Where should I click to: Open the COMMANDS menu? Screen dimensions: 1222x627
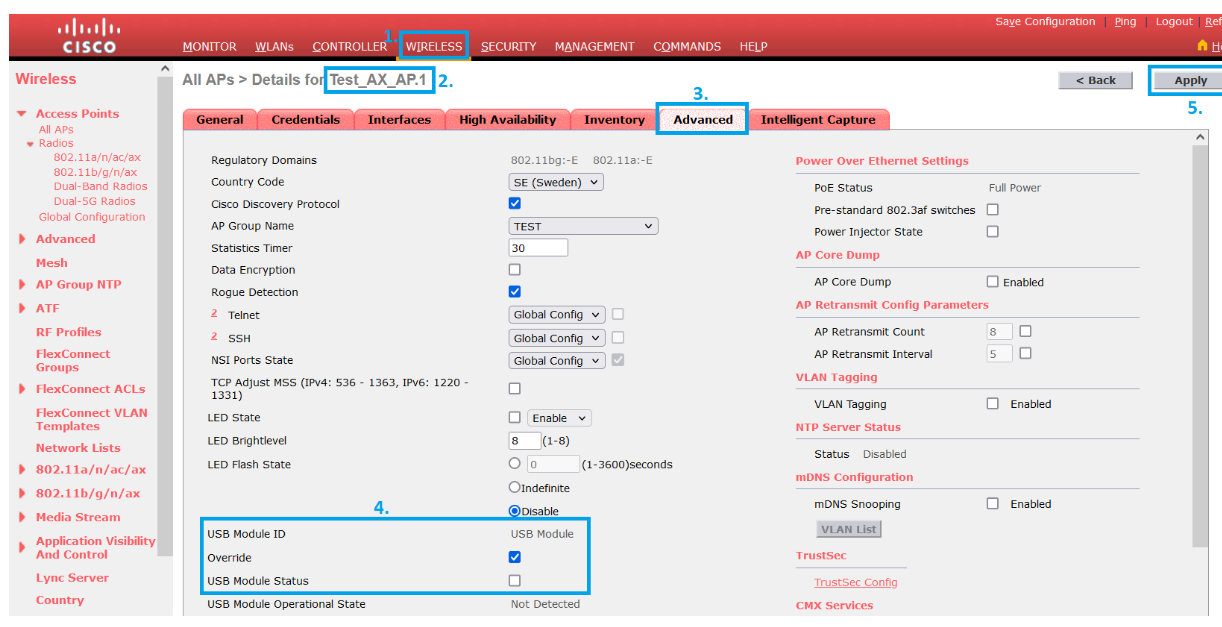tap(687, 47)
